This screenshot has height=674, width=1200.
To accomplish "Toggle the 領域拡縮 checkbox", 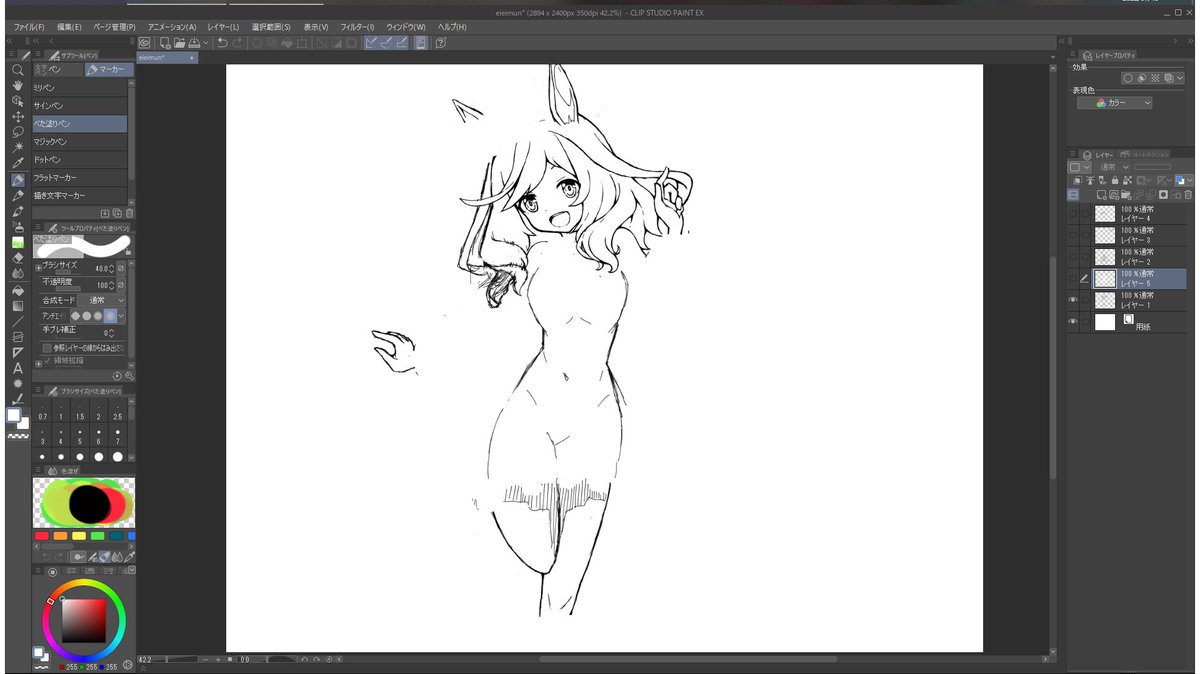I will [47, 360].
